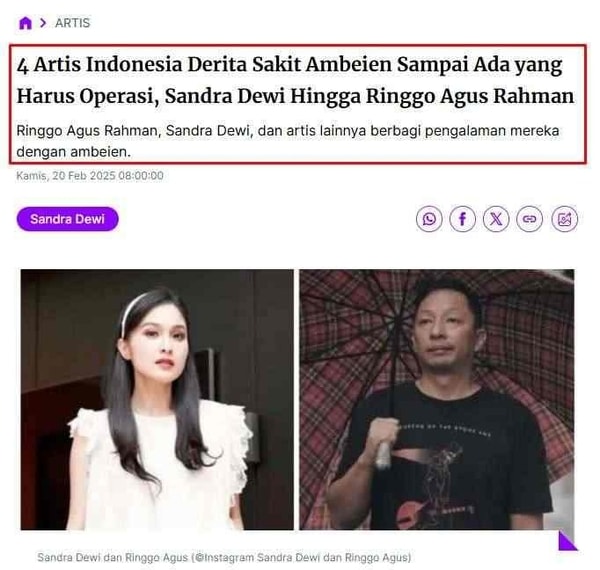This screenshot has height=570, width=600.
Task: Click the Instagram photo credit caption
Action: [224, 557]
